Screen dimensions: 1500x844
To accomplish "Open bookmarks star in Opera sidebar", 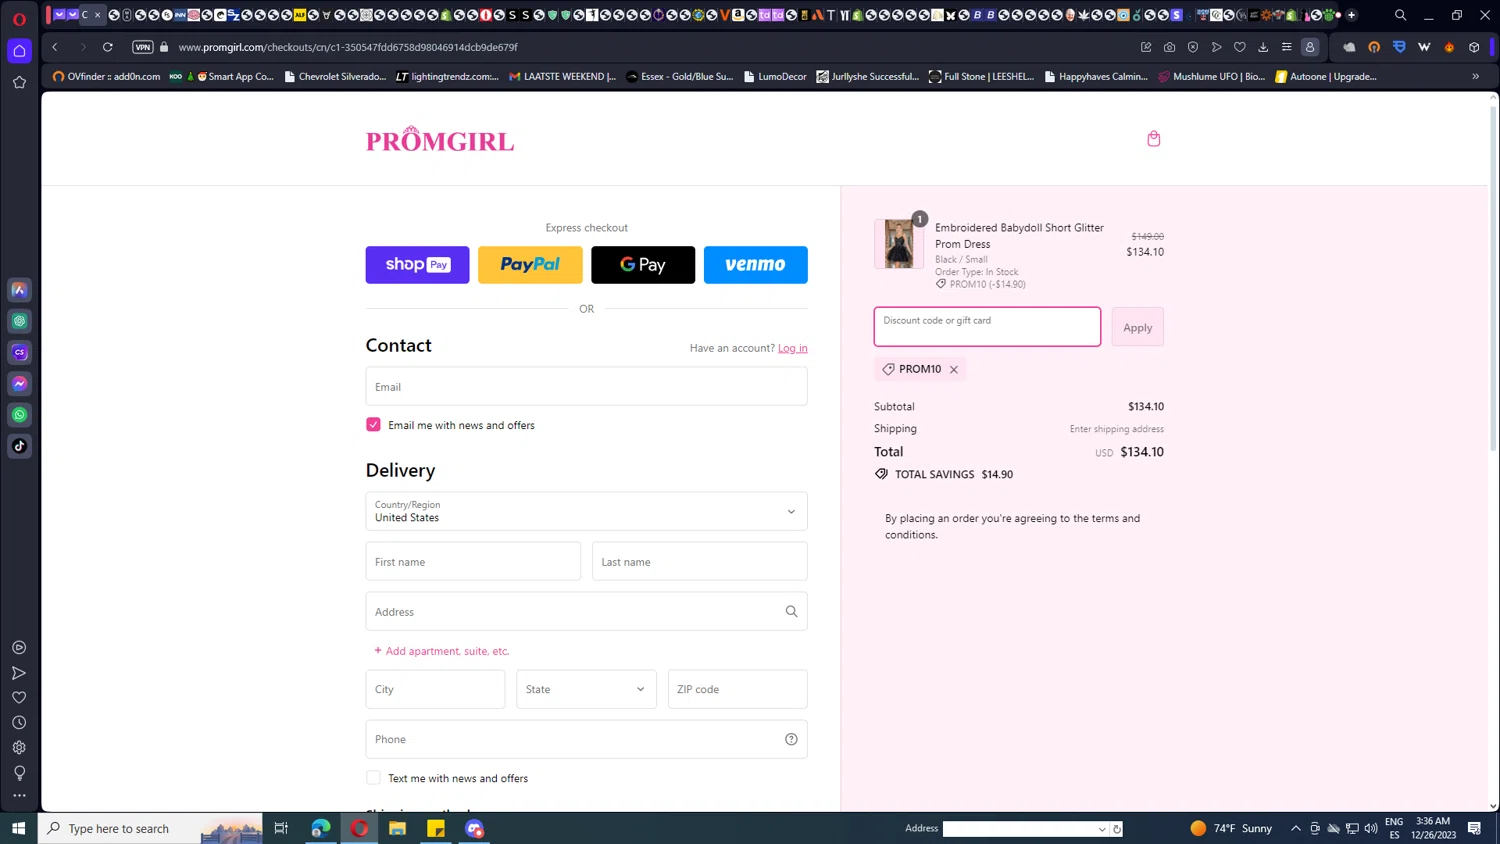I will pyautogui.click(x=19, y=83).
